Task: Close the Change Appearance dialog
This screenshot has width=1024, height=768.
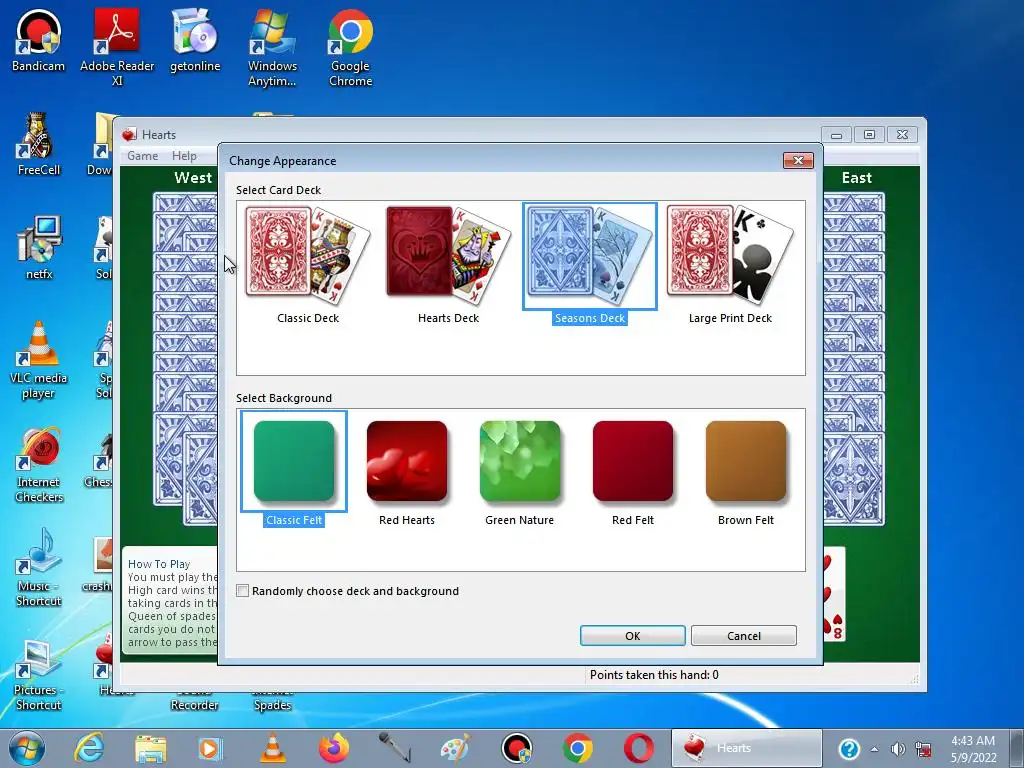Action: coord(798,161)
